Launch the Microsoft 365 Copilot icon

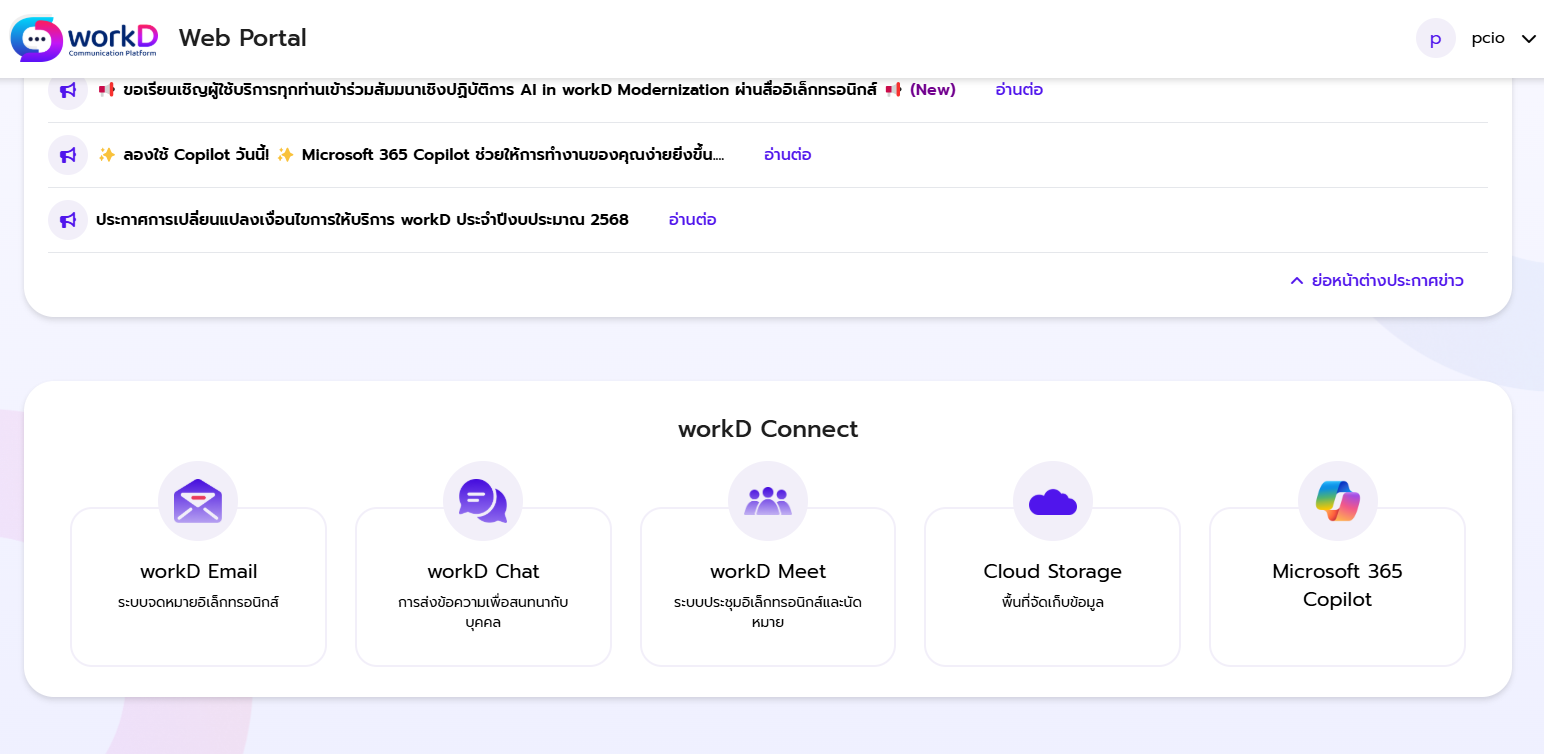1337,501
